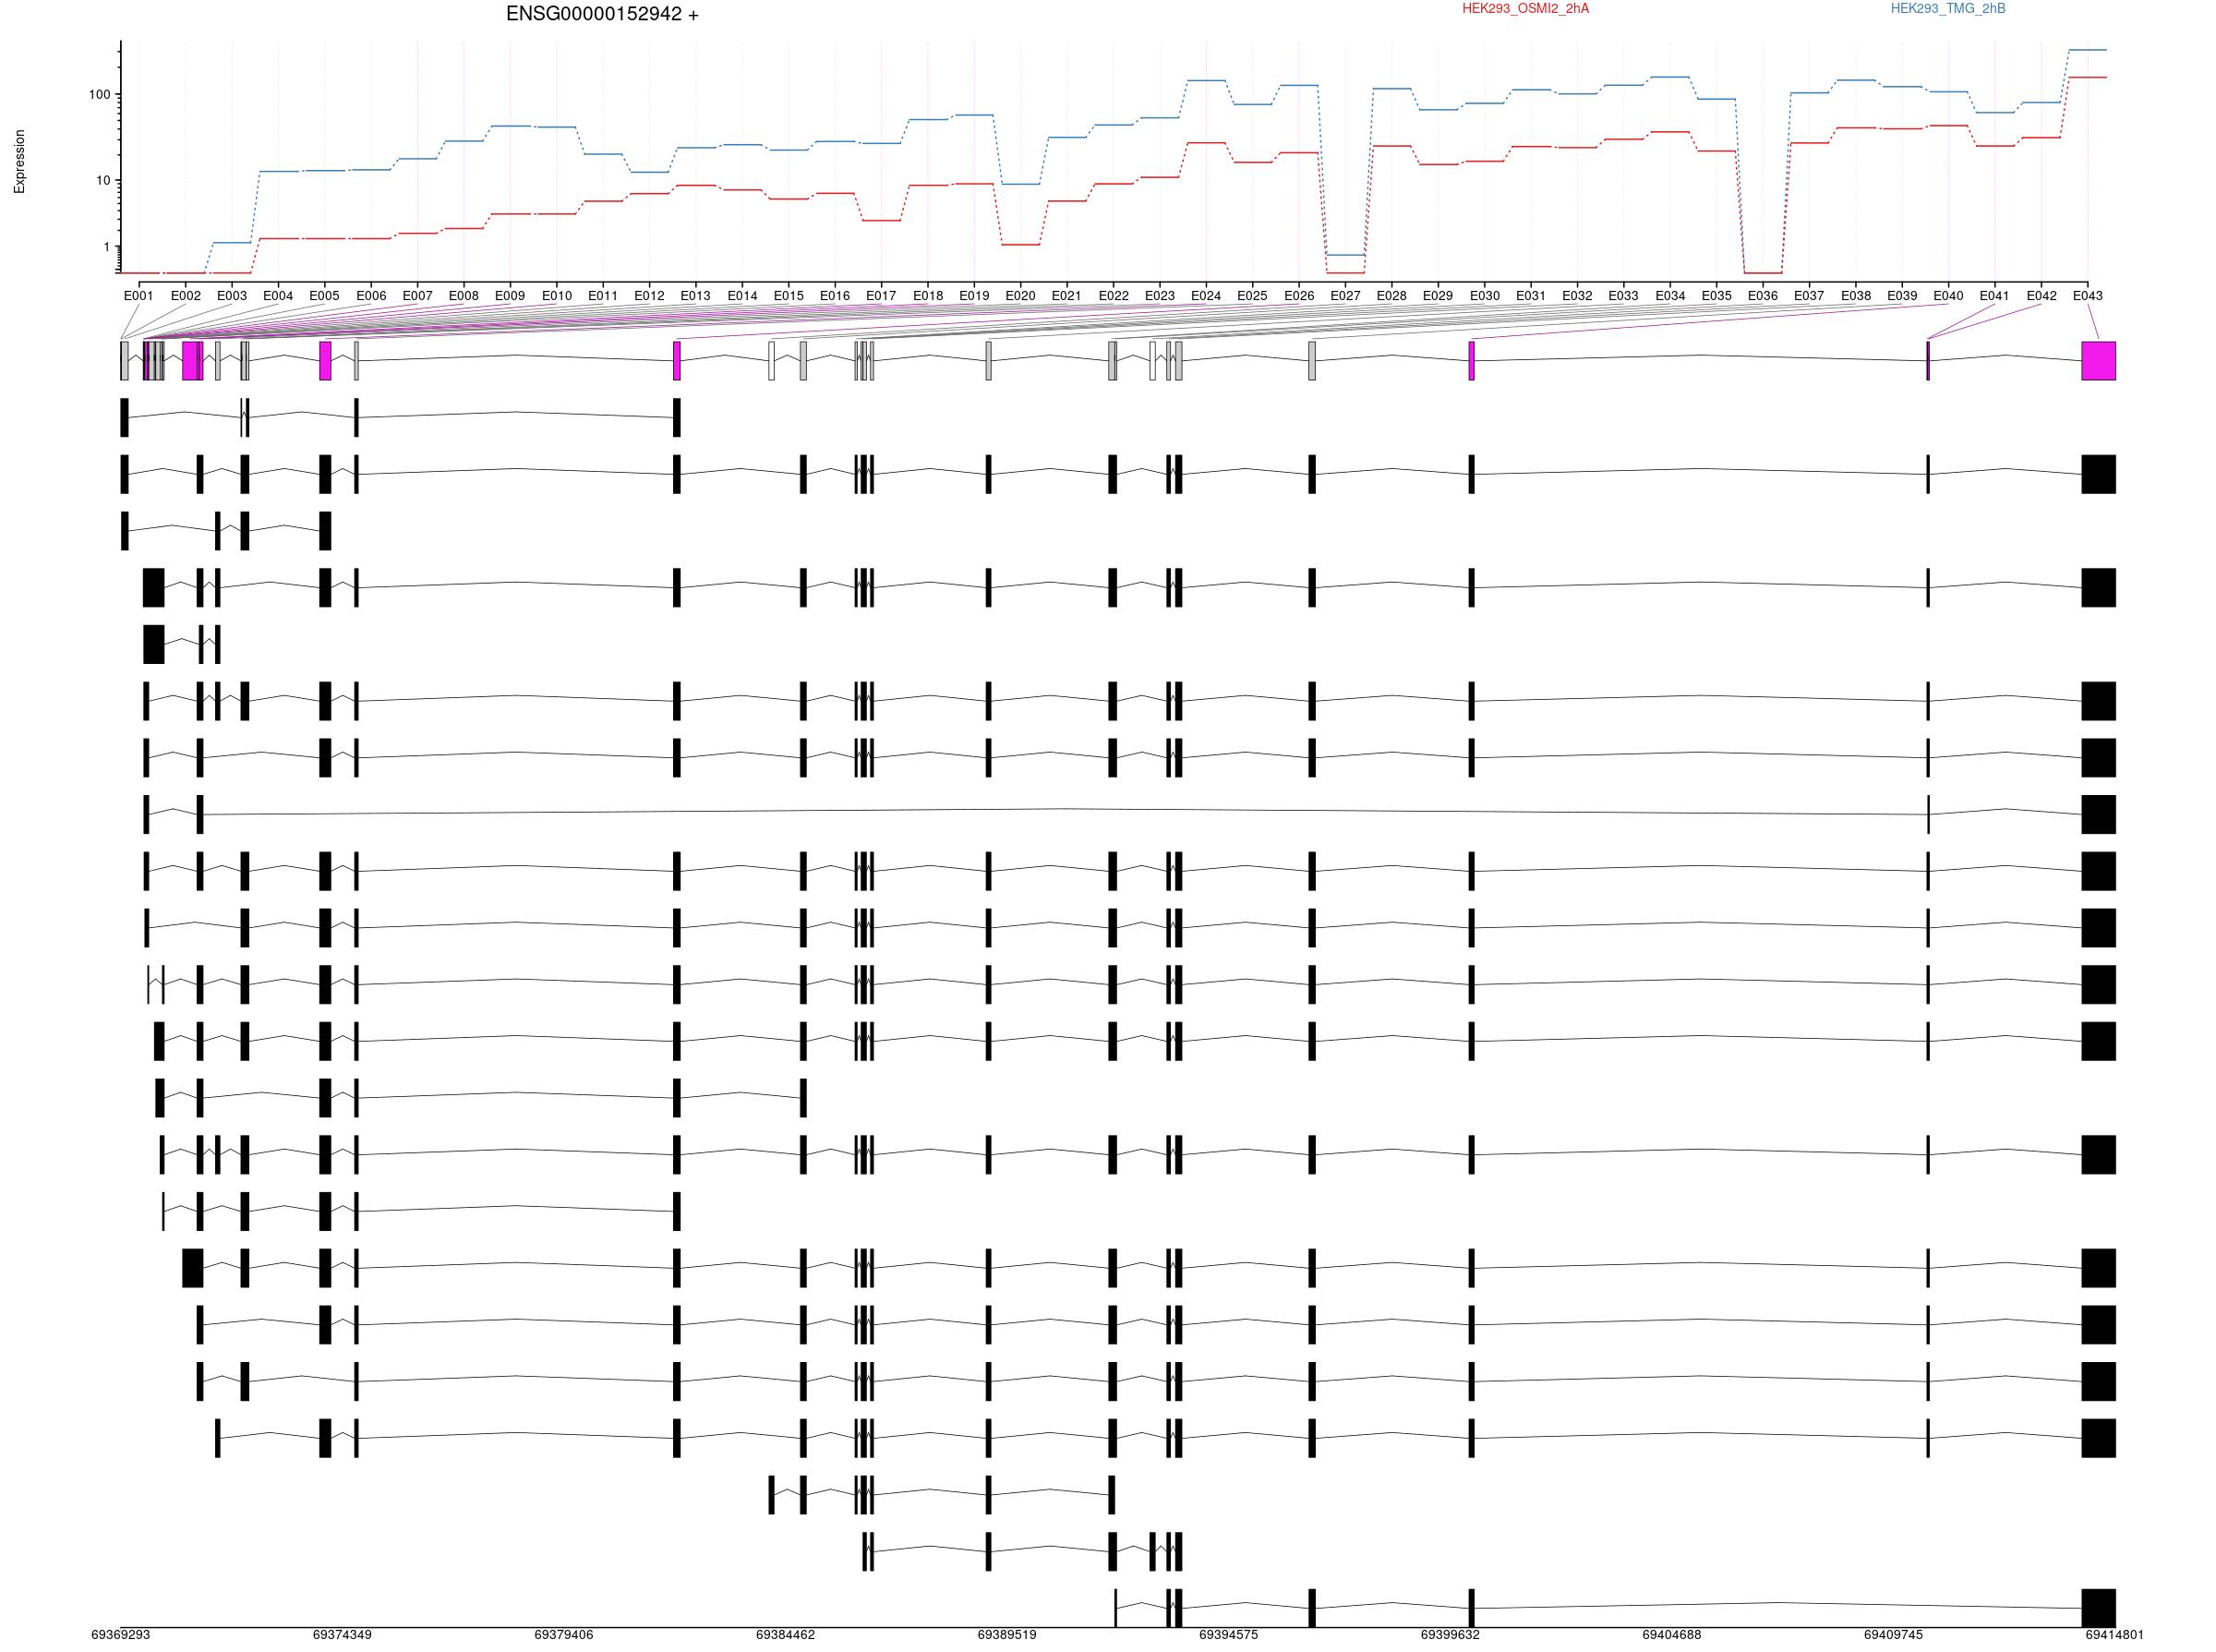Viewport: 2216px width, 1652px height.
Task: Select exon bin label E002
Action: 186,296
